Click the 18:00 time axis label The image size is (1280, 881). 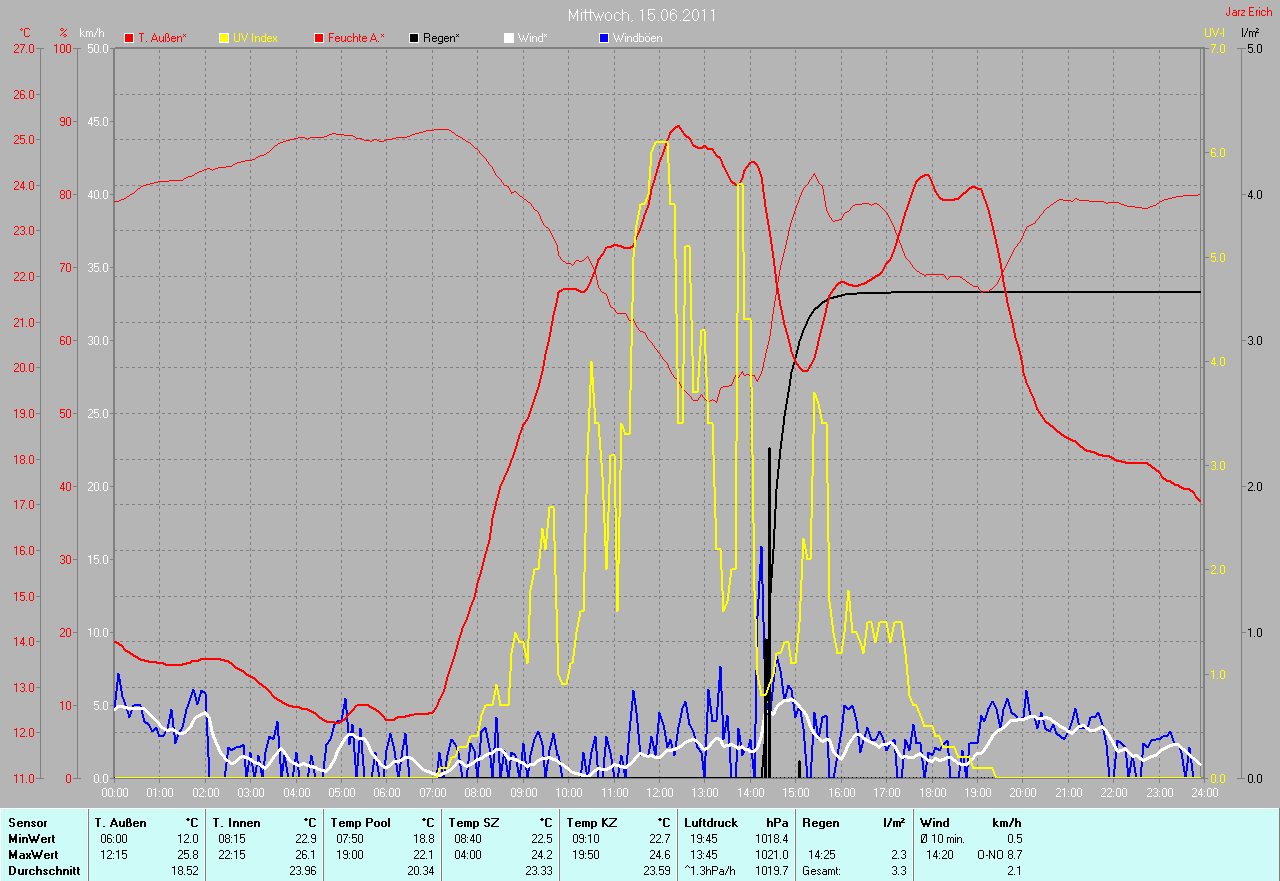click(932, 793)
